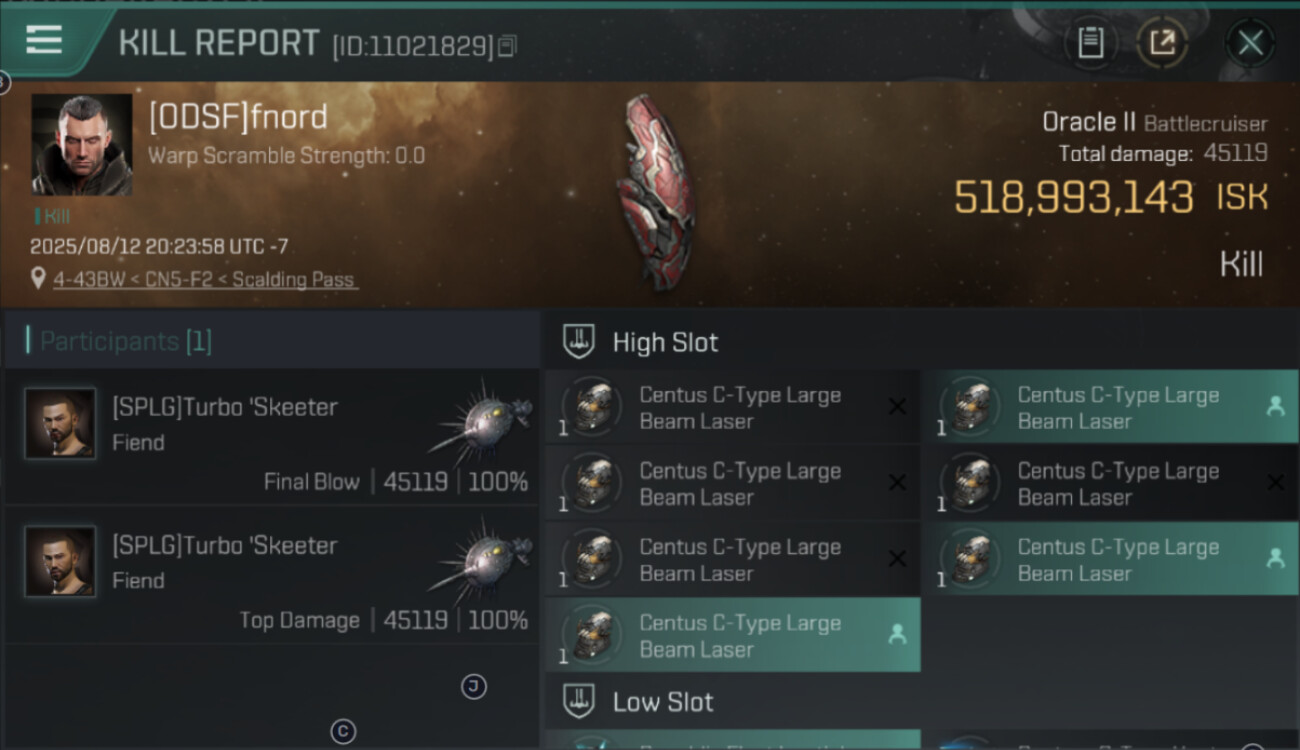This screenshot has height=750, width=1300.
Task: Open Final Blow participant's portrait
Action: pyautogui.click(x=60, y=423)
